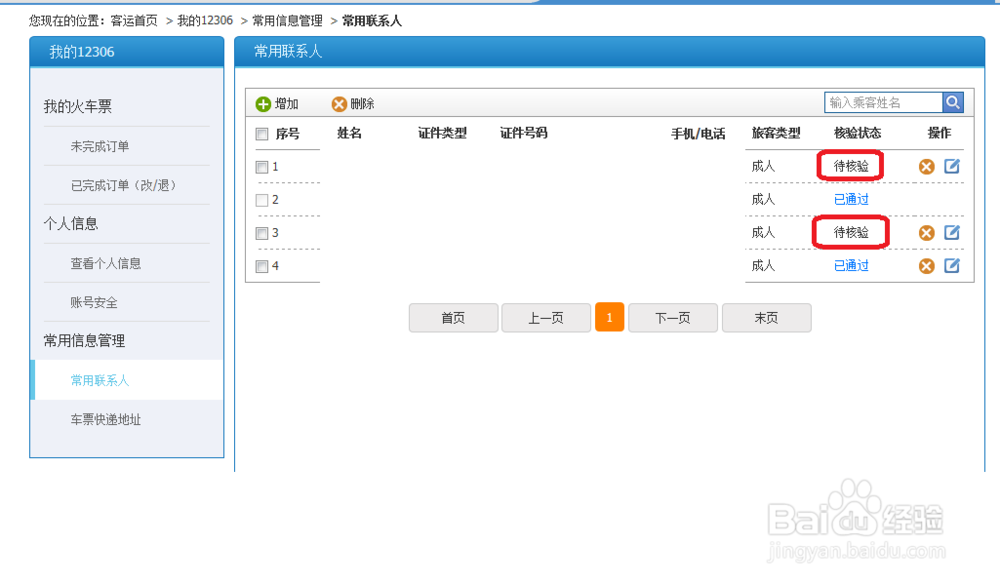Check the checkbox for row 4
Image resolution: width=1000 pixels, height=585 pixels.
tap(261, 267)
